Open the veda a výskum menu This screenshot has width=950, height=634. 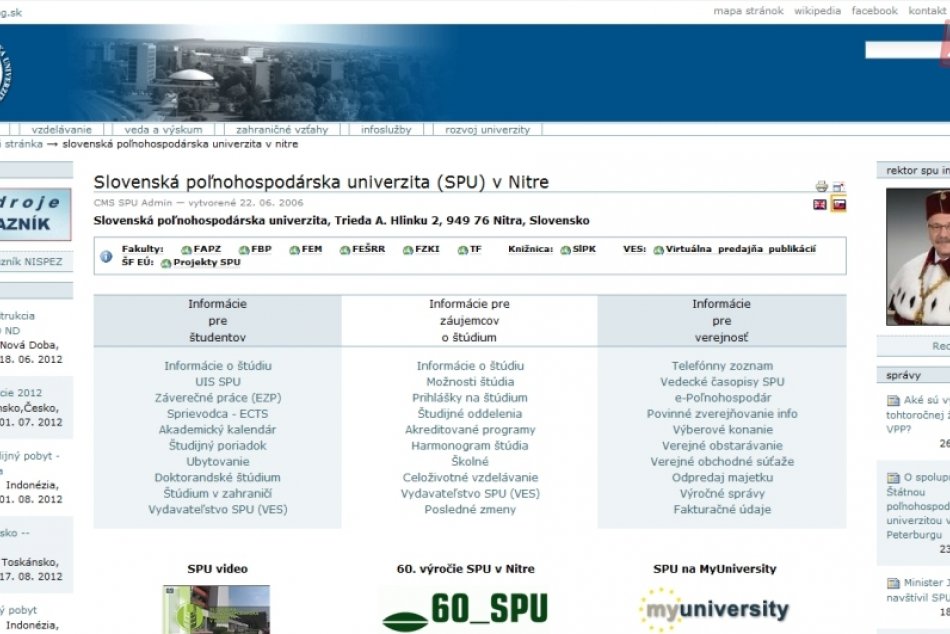(x=163, y=129)
